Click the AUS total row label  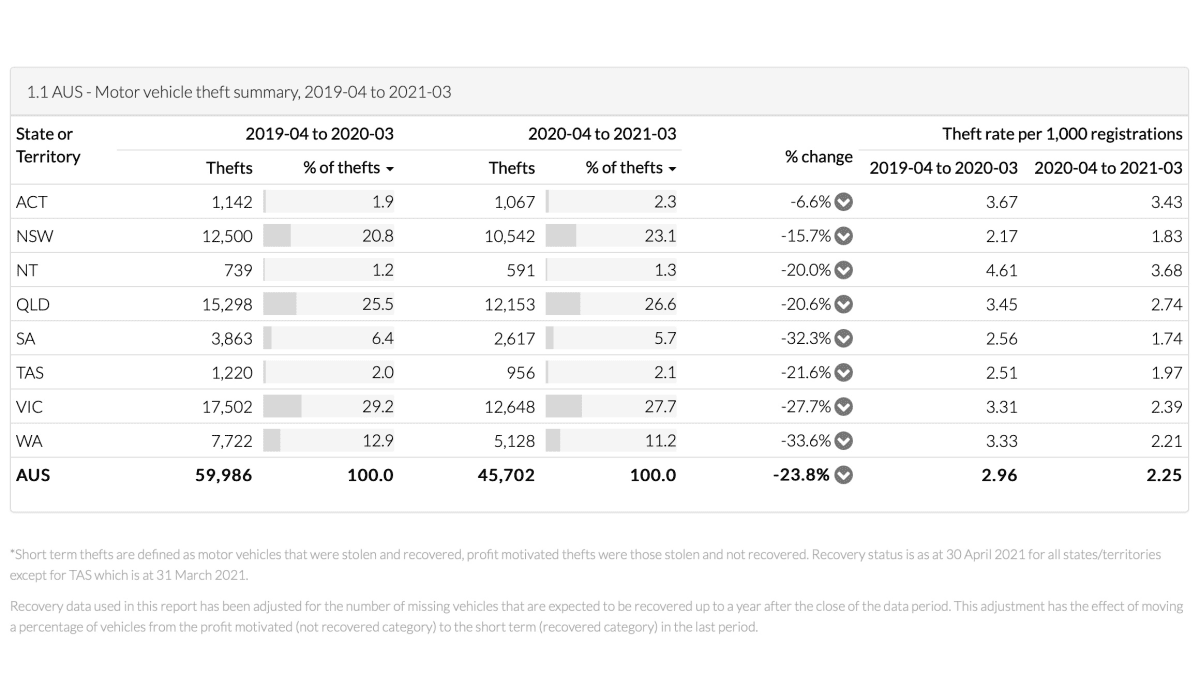point(33,474)
